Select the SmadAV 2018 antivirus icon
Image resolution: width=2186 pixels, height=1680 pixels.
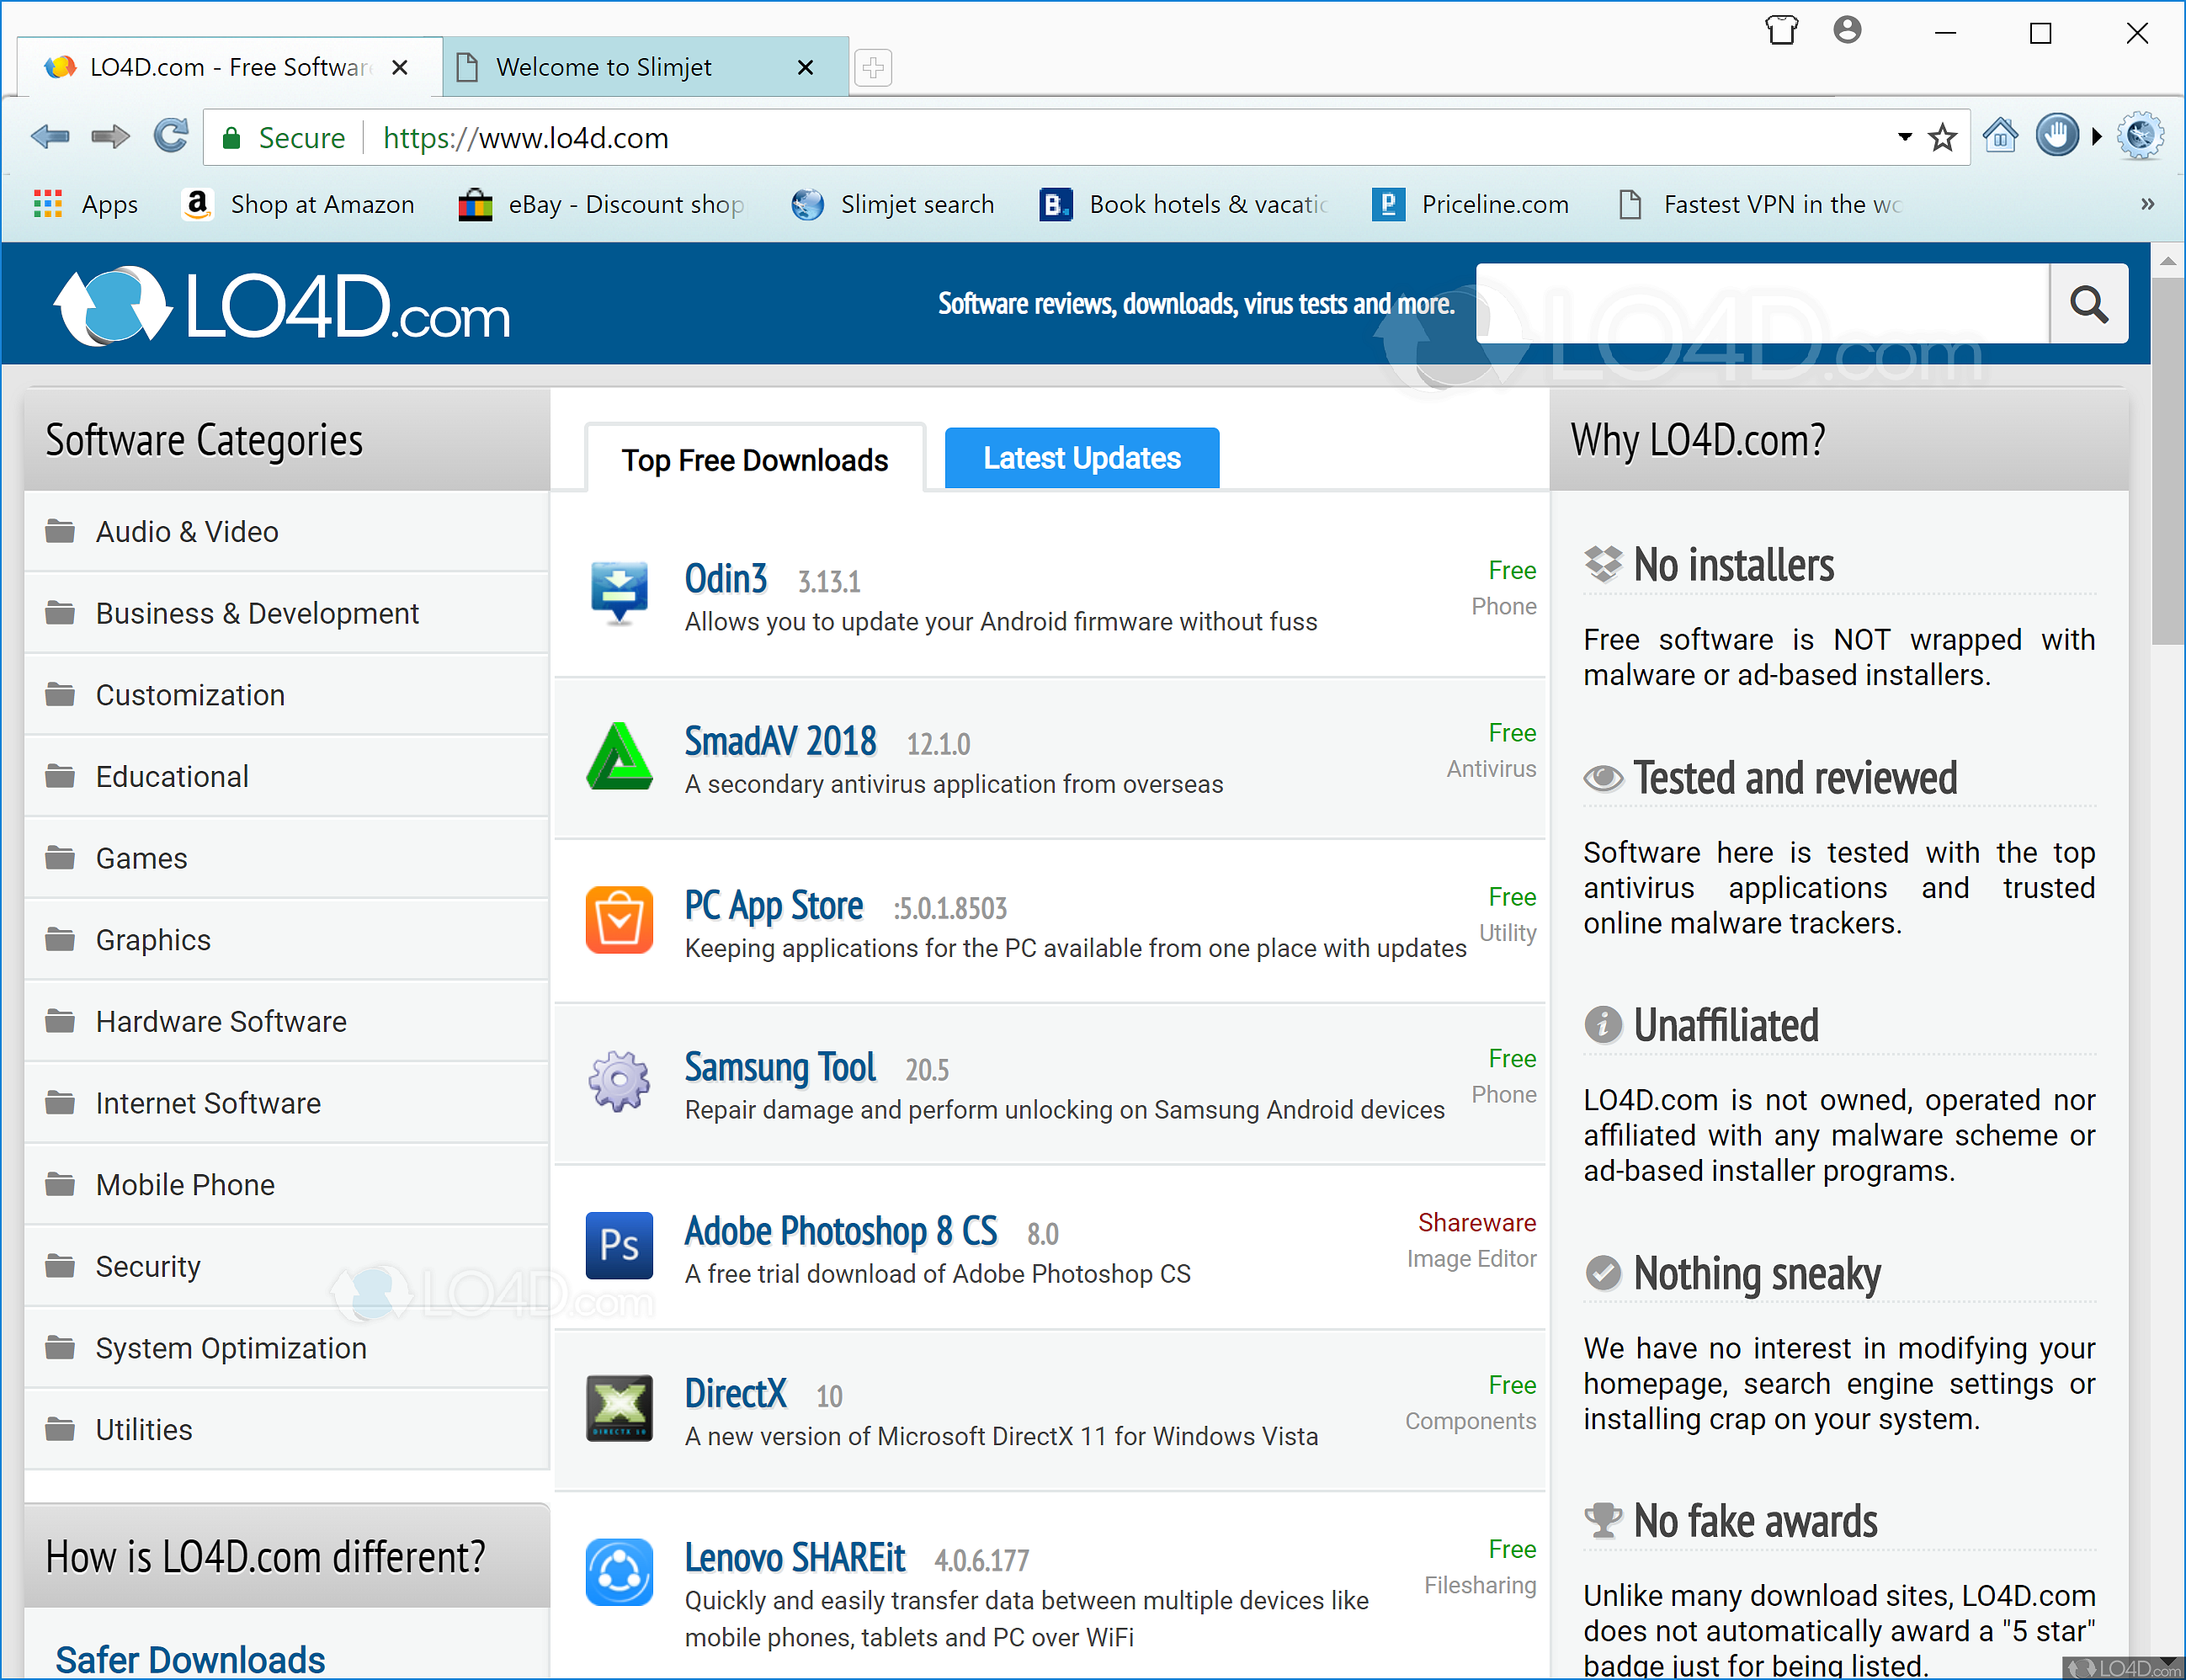coord(618,757)
